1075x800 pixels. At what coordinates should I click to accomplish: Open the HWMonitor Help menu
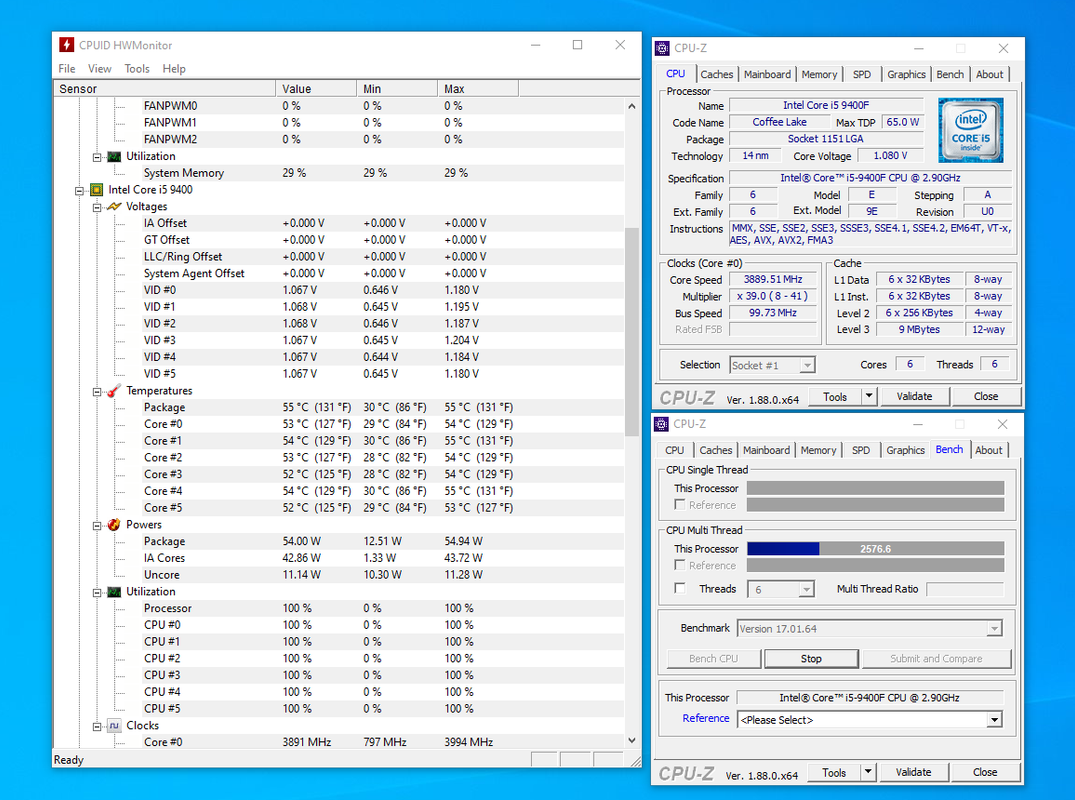tap(173, 69)
